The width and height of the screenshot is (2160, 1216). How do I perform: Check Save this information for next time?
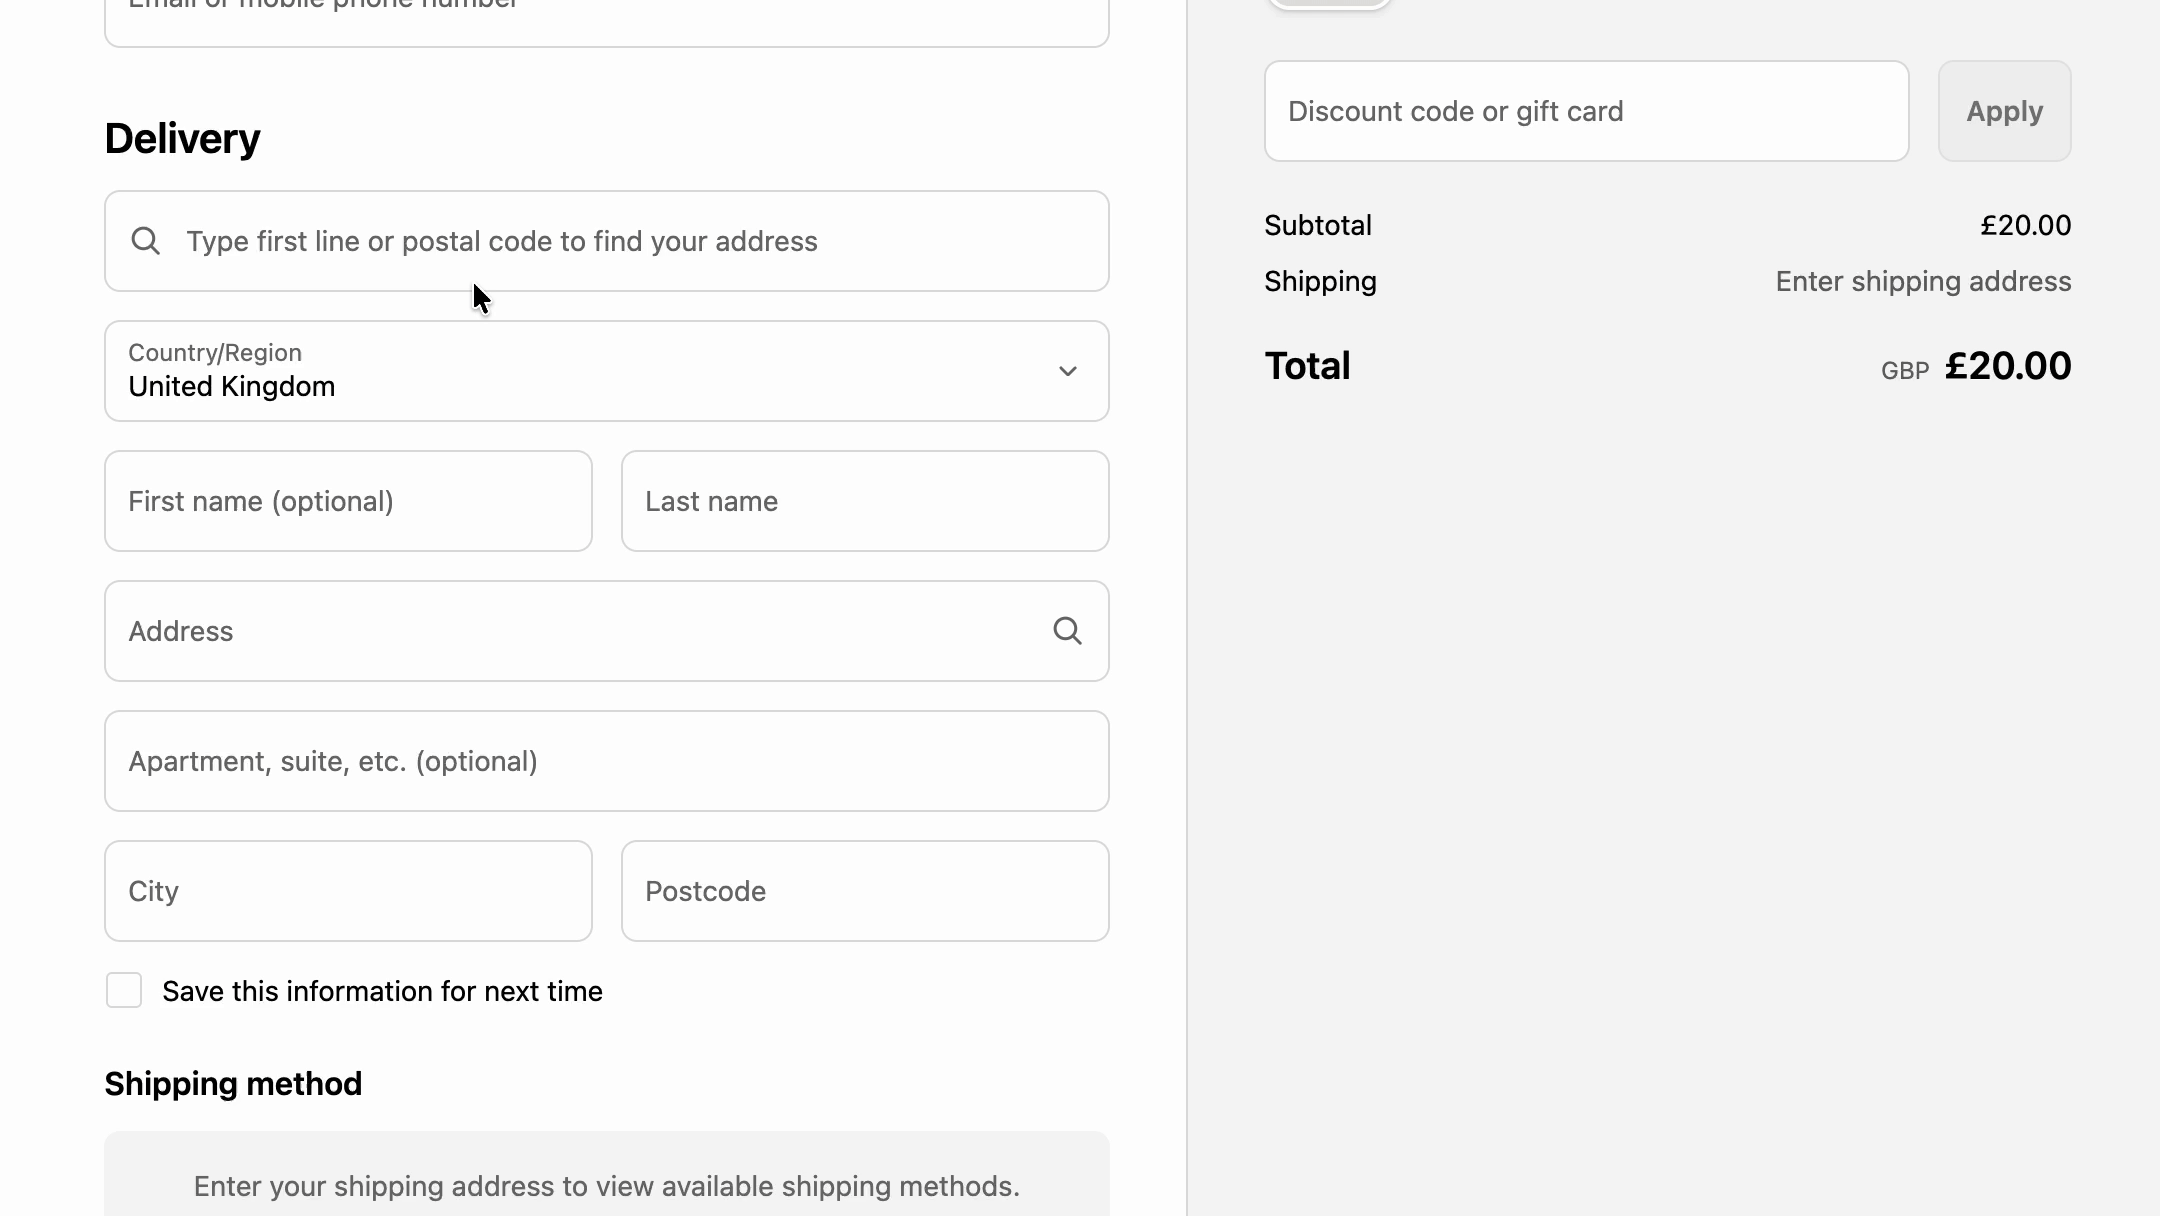tap(124, 991)
